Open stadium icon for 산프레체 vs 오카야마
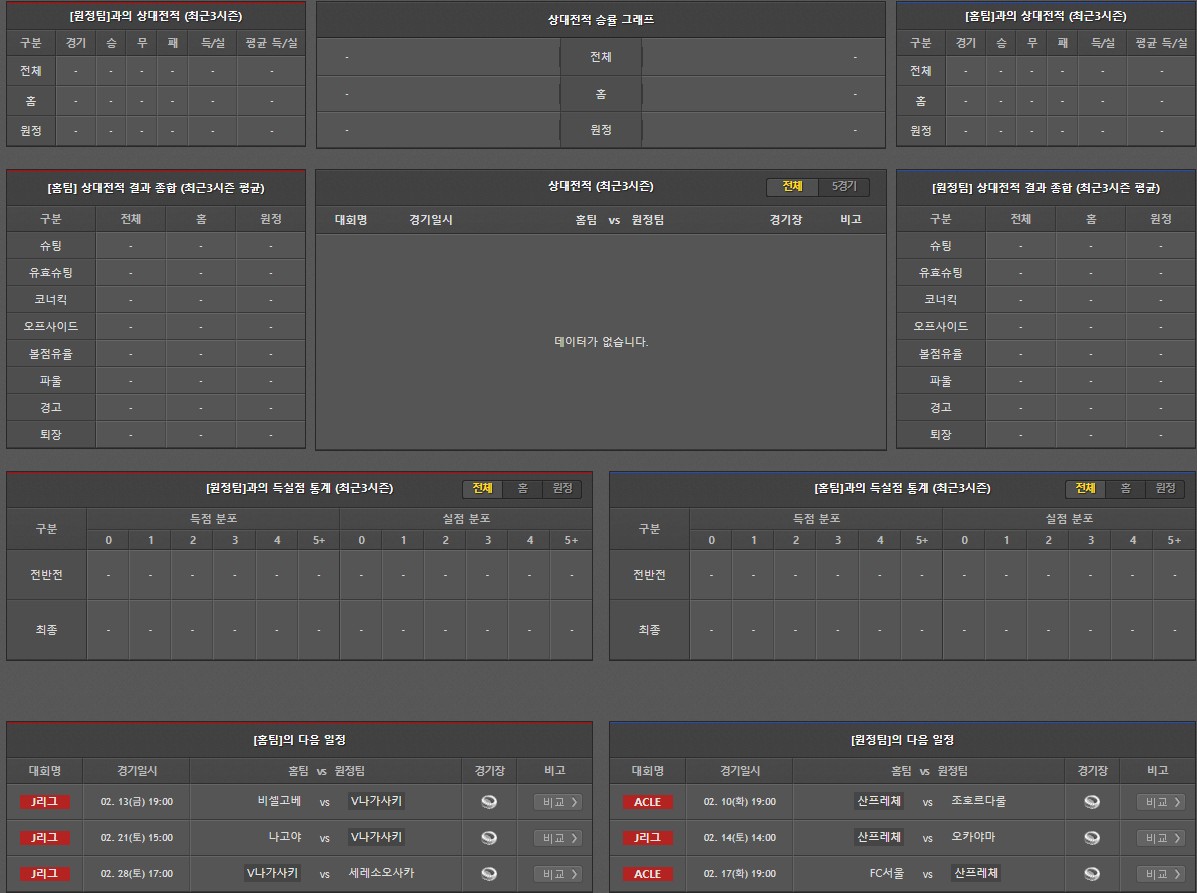 1092,838
